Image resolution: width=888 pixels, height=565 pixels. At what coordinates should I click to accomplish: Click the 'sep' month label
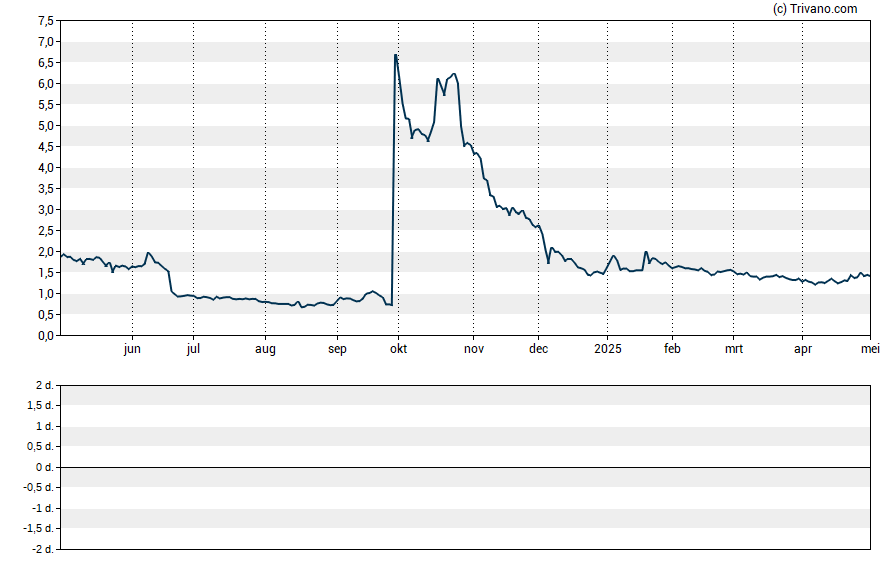[x=337, y=349]
